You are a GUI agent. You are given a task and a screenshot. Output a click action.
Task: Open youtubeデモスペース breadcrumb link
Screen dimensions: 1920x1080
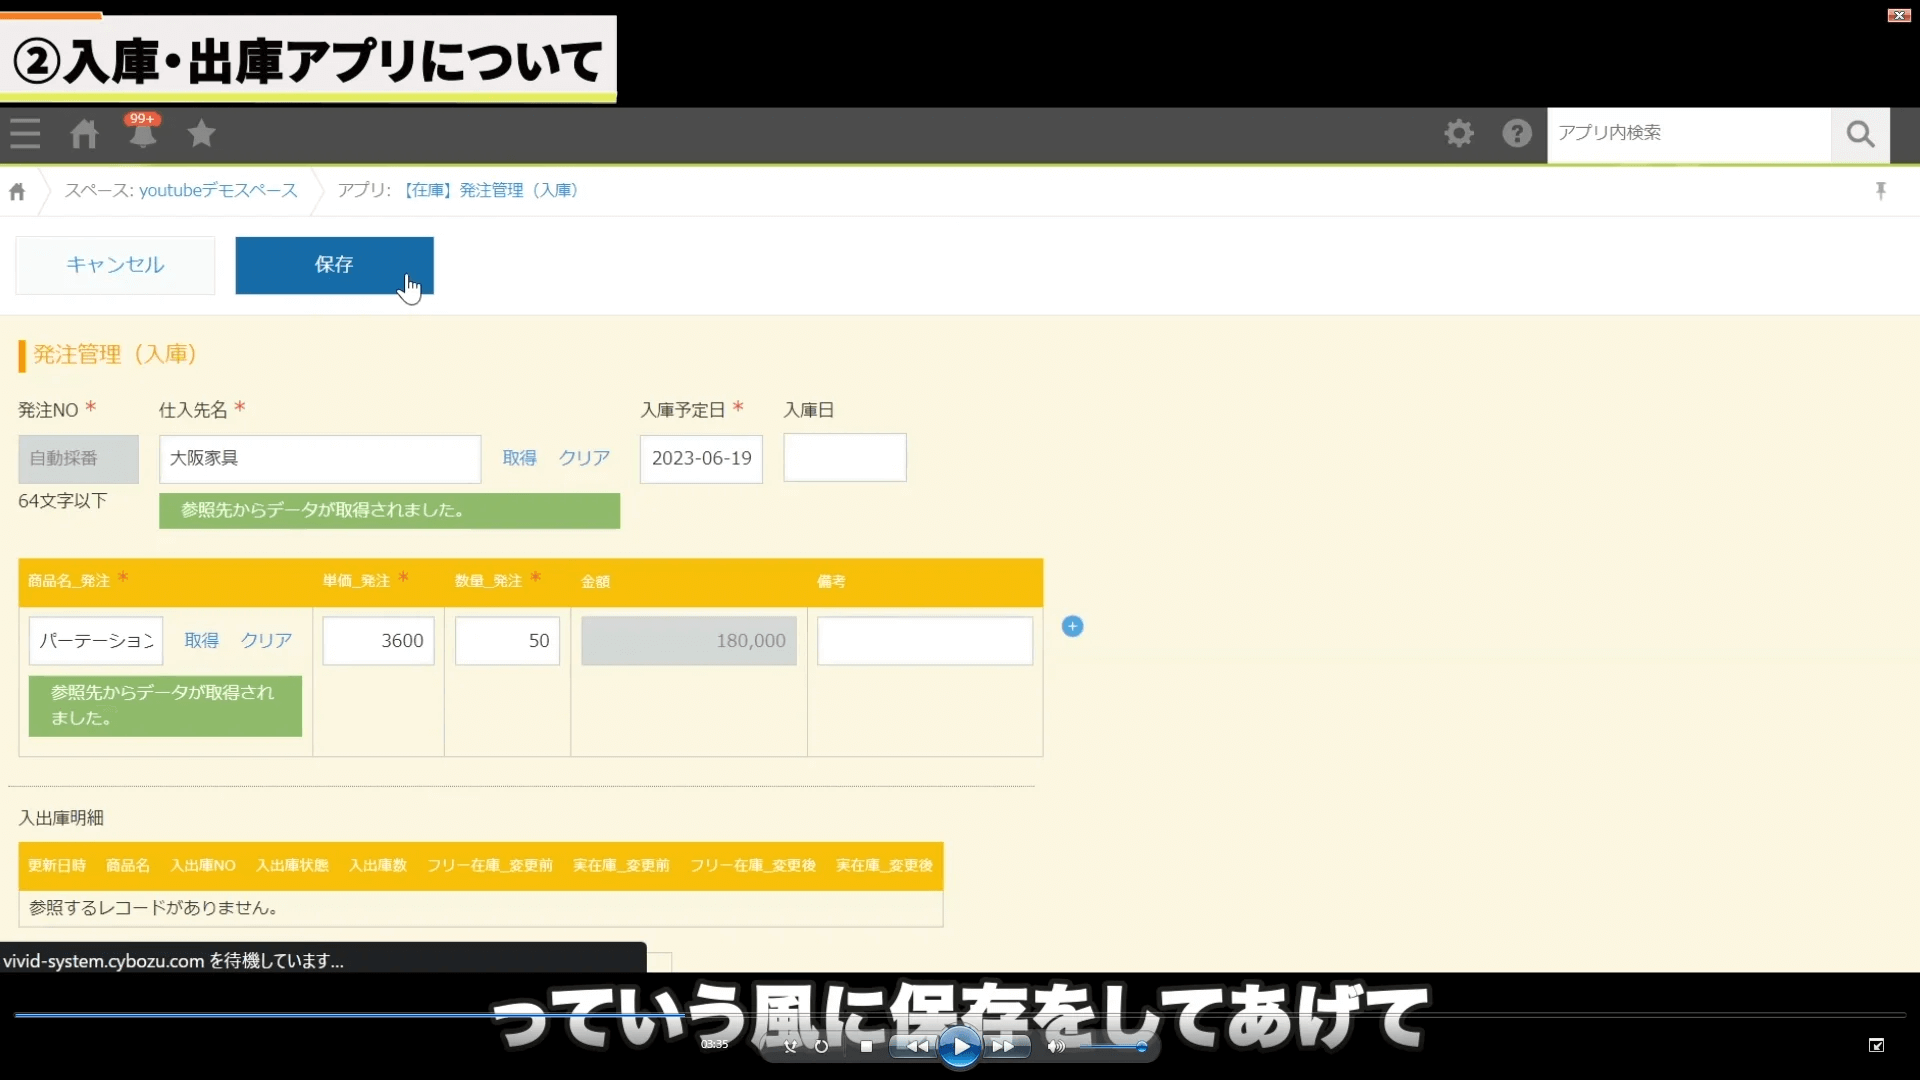[x=218, y=190]
